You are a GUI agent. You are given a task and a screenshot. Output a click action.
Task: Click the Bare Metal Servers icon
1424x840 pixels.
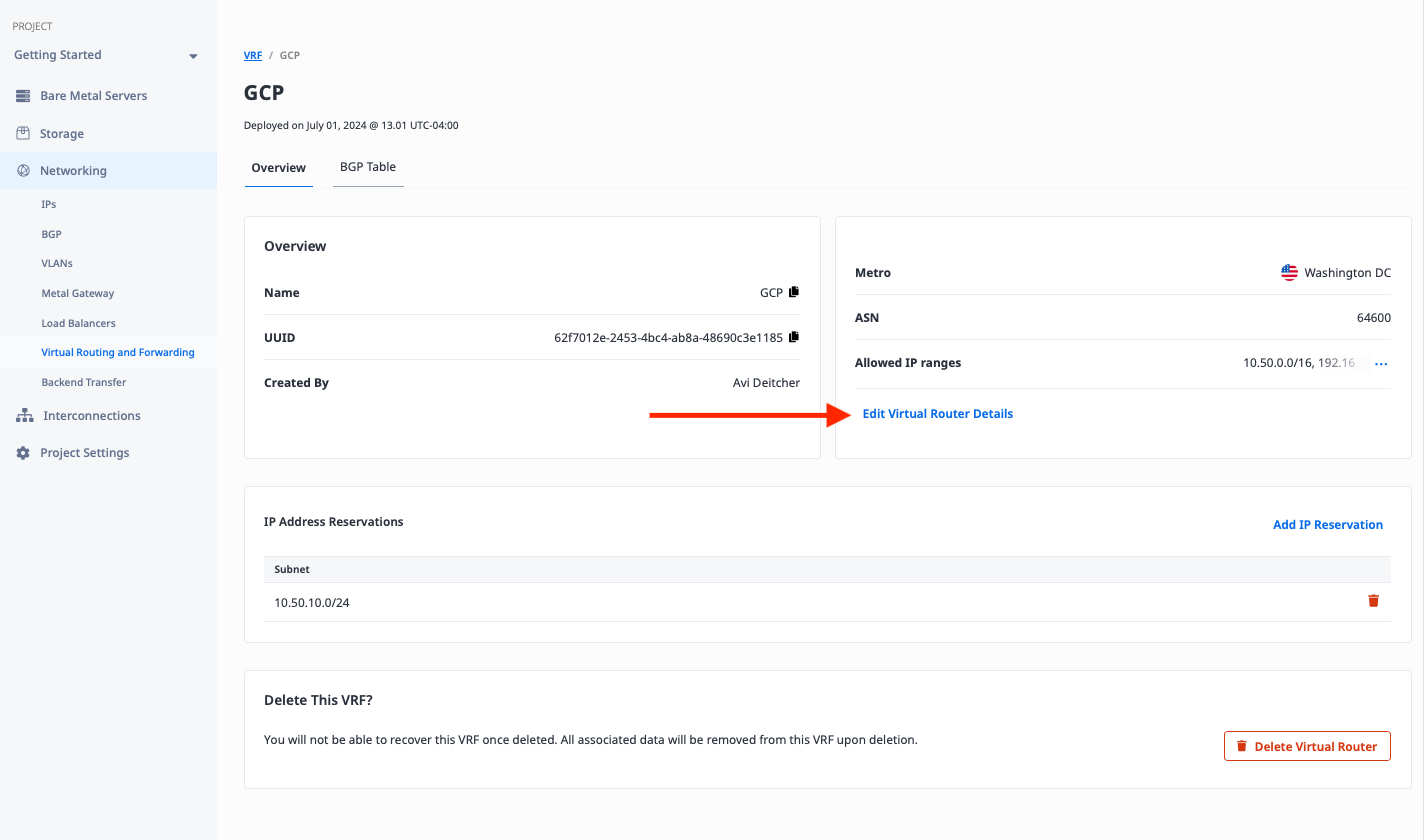[23, 96]
